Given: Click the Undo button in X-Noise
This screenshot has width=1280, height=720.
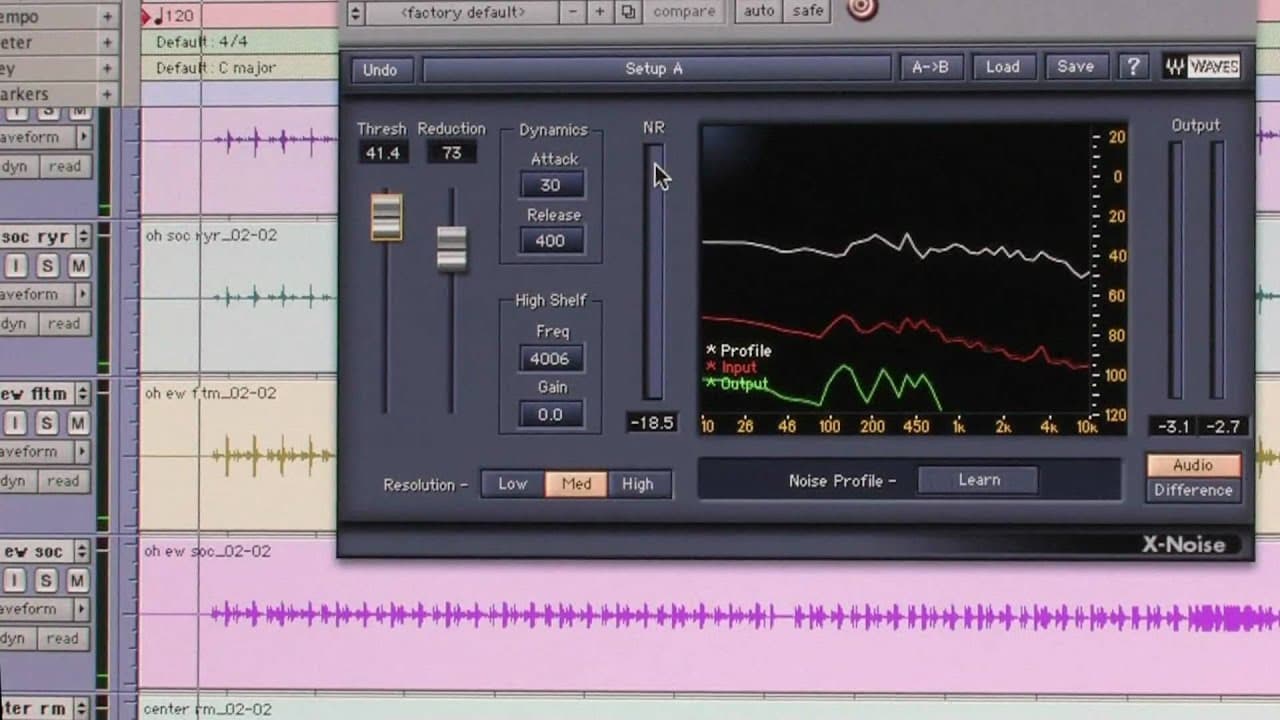Looking at the screenshot, I should (x=380, y=69).
